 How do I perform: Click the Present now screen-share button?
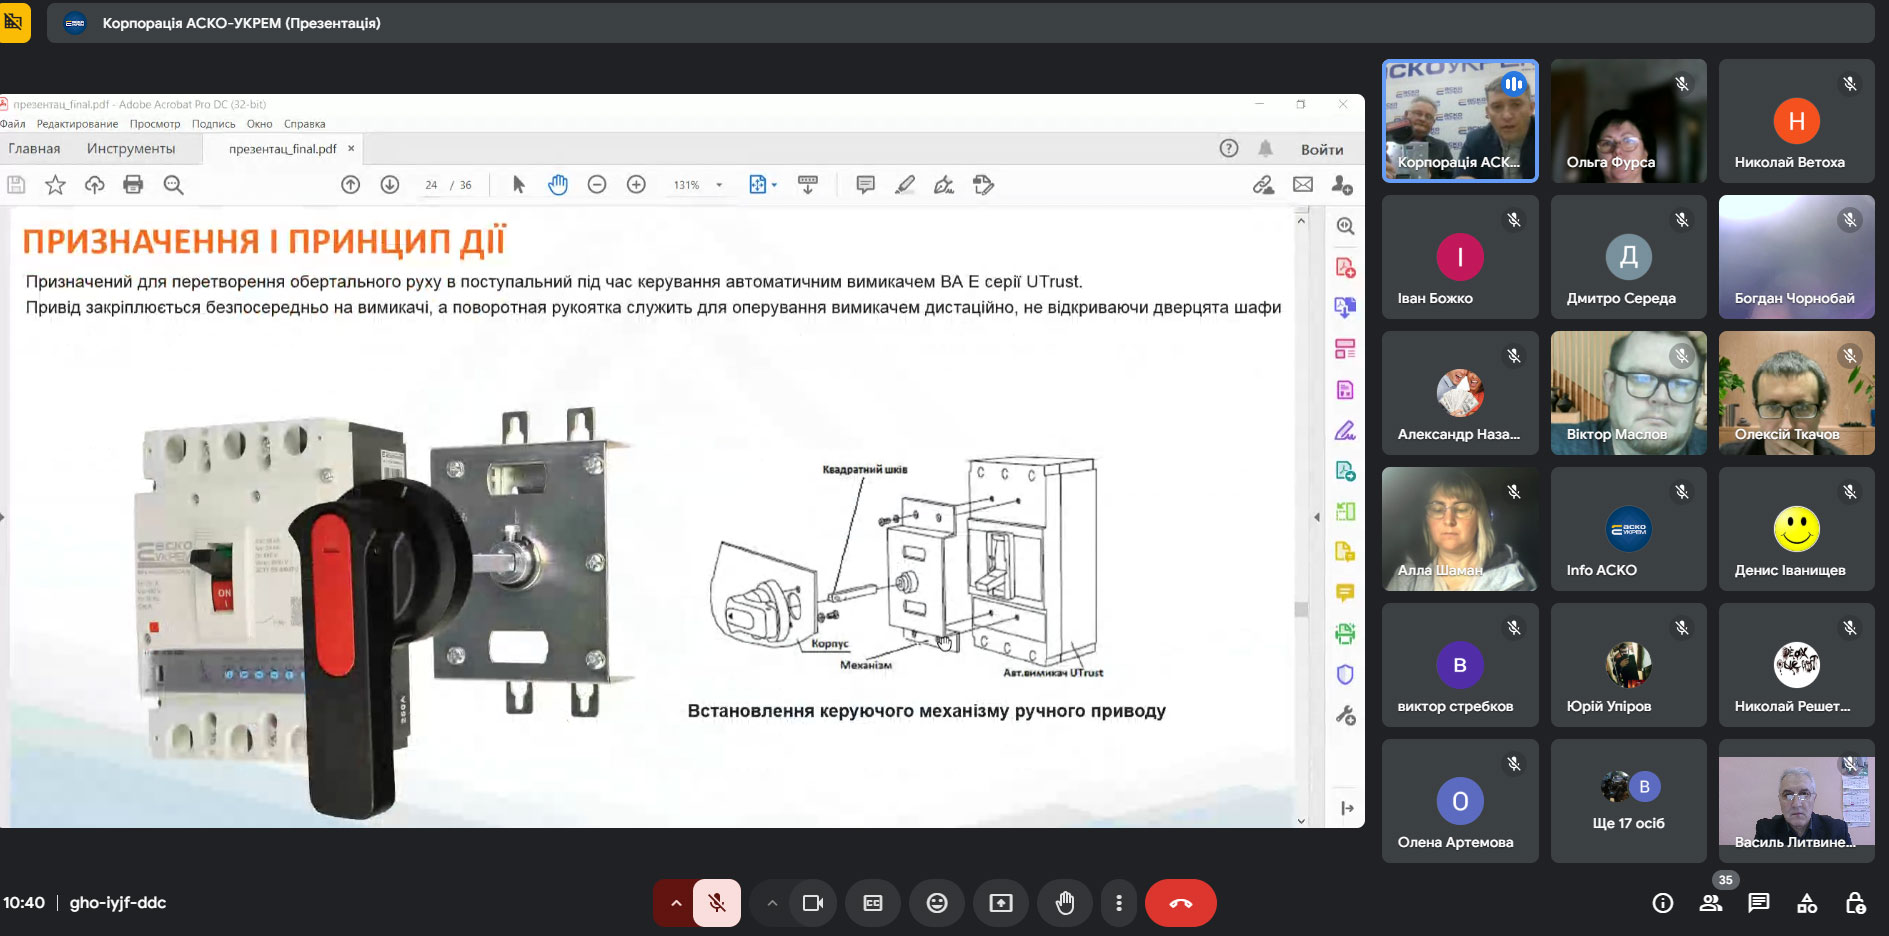click(1001, 903)
